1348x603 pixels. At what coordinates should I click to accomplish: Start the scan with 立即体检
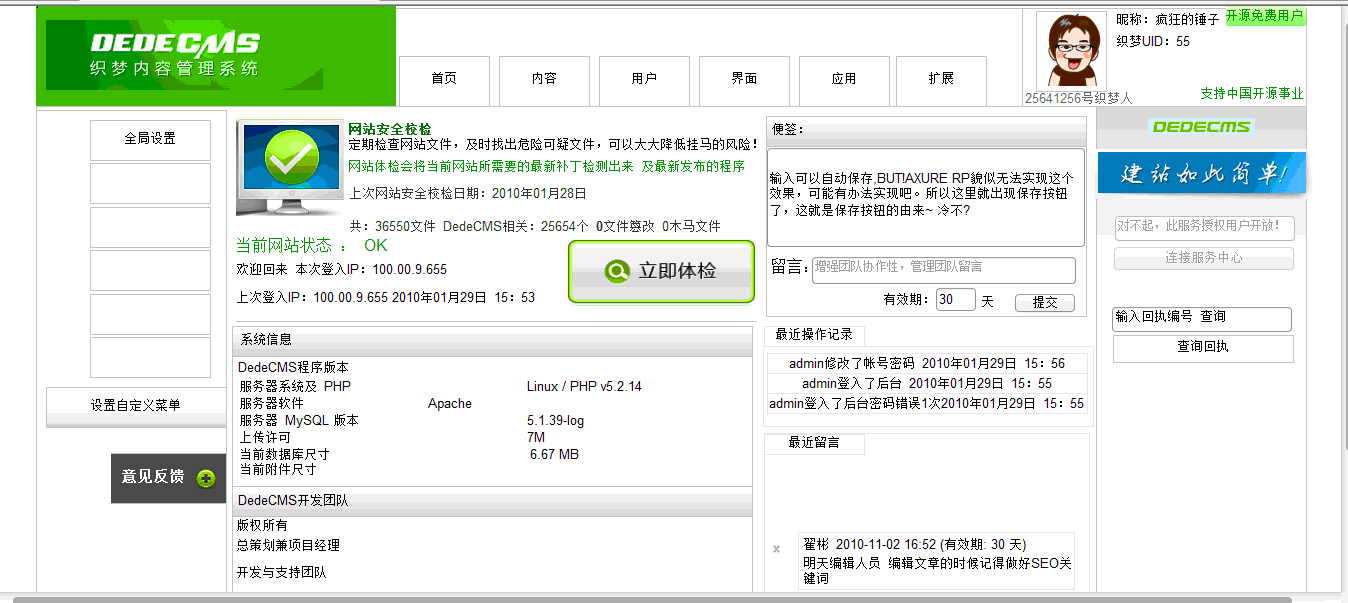click(661, 272)
